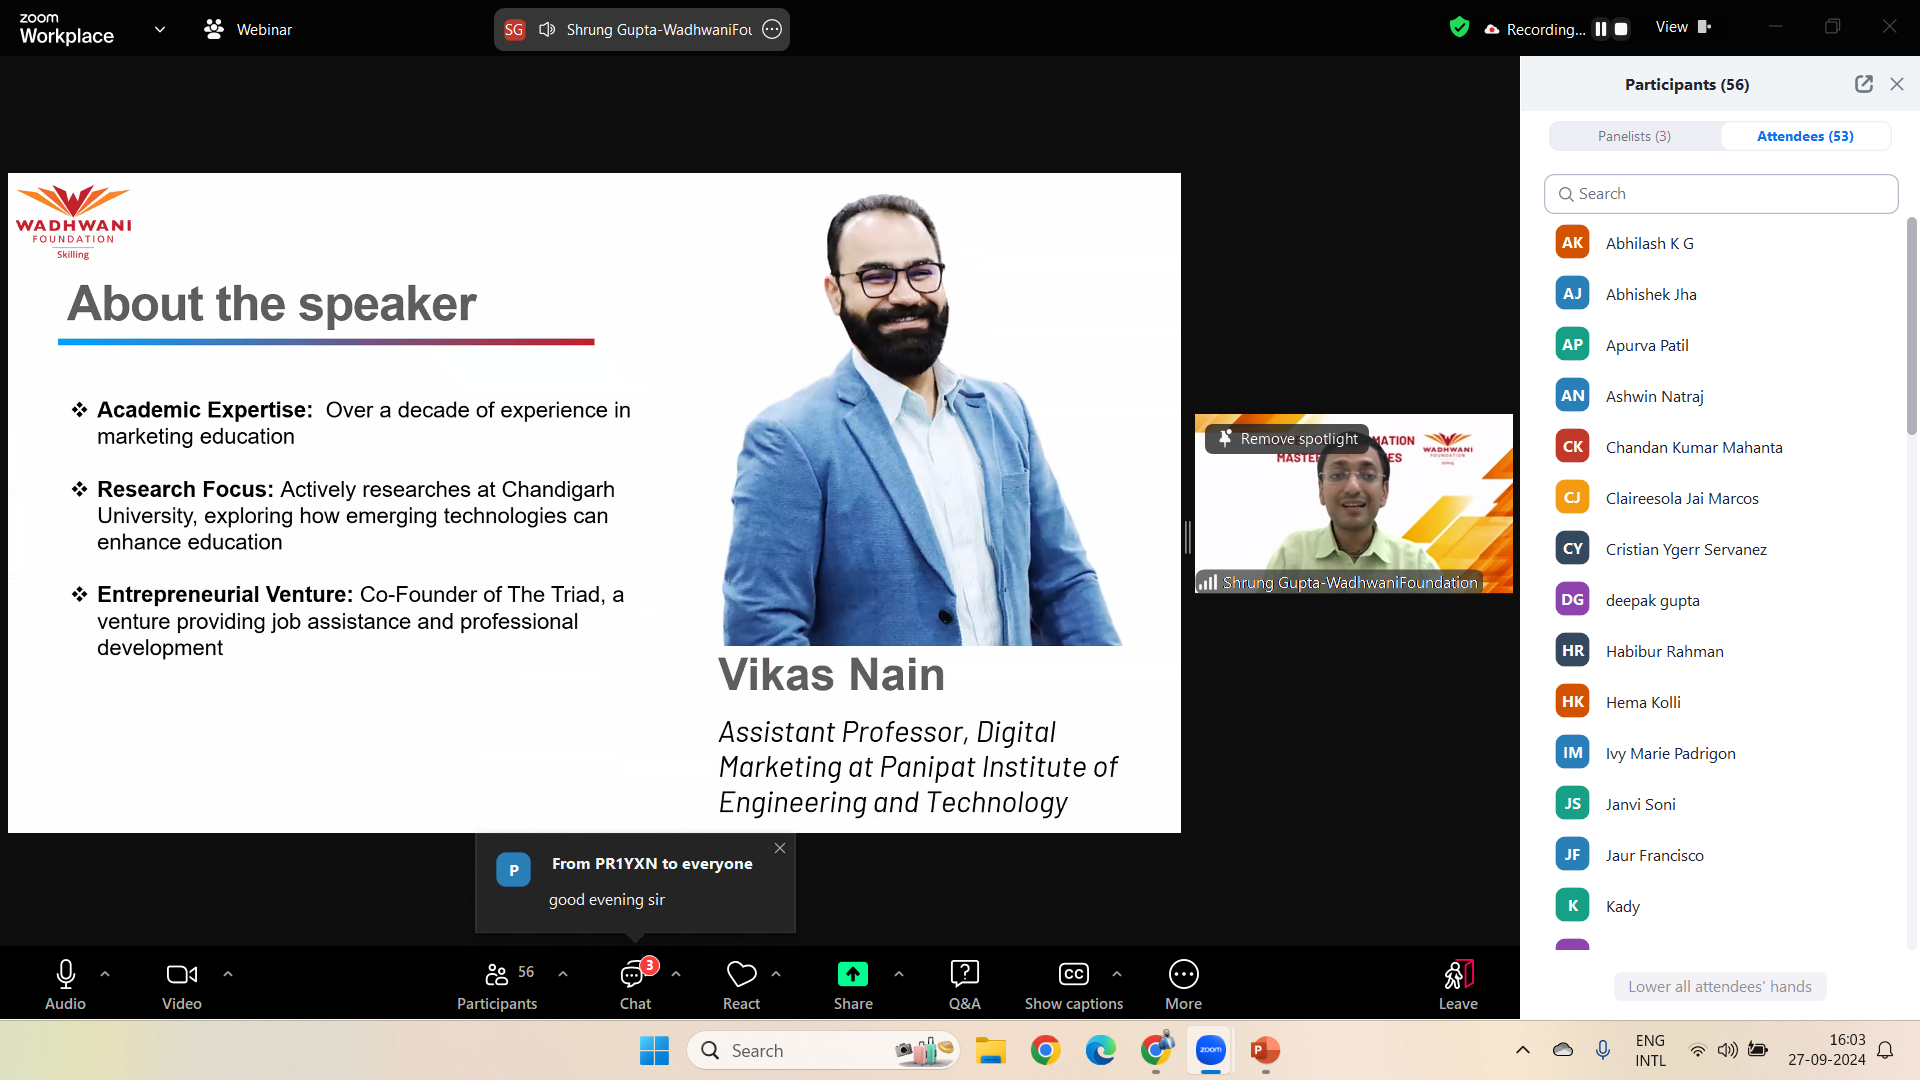Click the More options ellipsis icon
The height and width of the screenshot is (1080, 1920).
[x=1183, y=974]
